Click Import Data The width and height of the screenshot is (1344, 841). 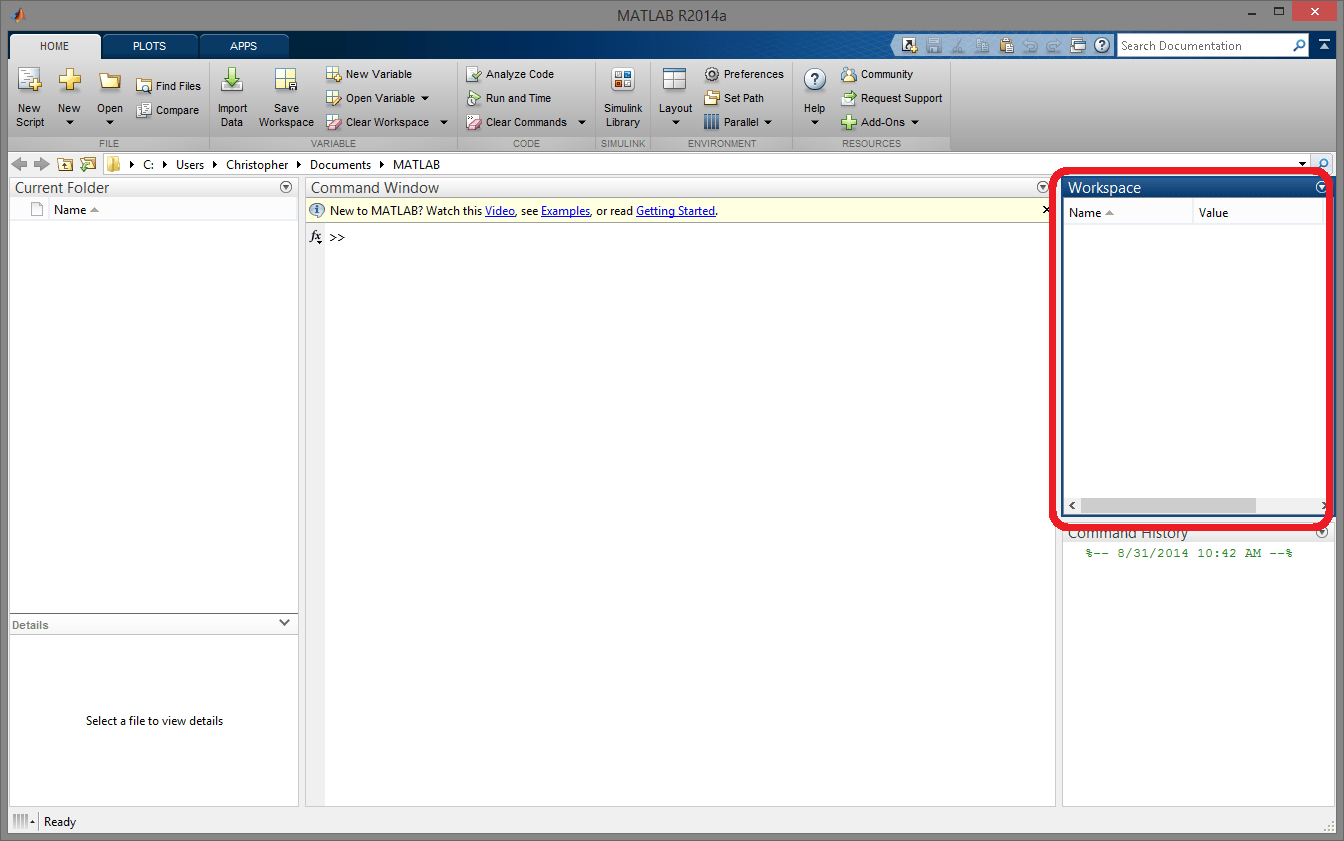232,98
